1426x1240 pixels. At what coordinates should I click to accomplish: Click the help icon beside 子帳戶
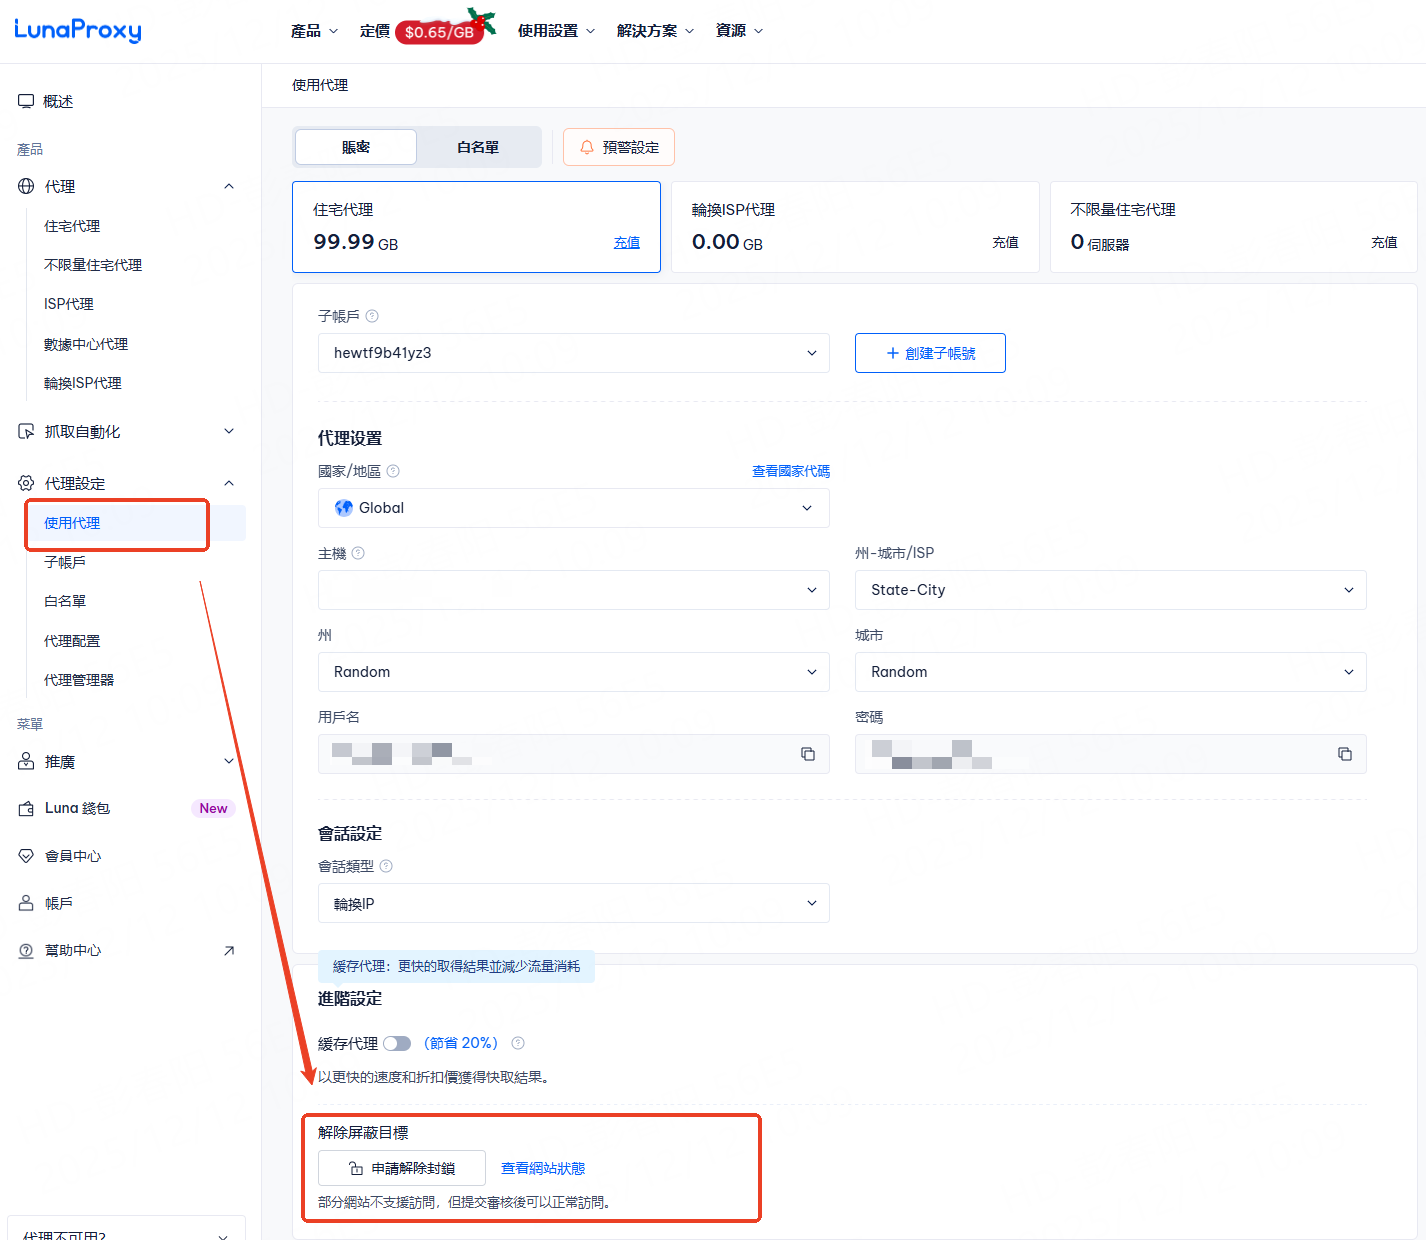[x=372, y=316]
